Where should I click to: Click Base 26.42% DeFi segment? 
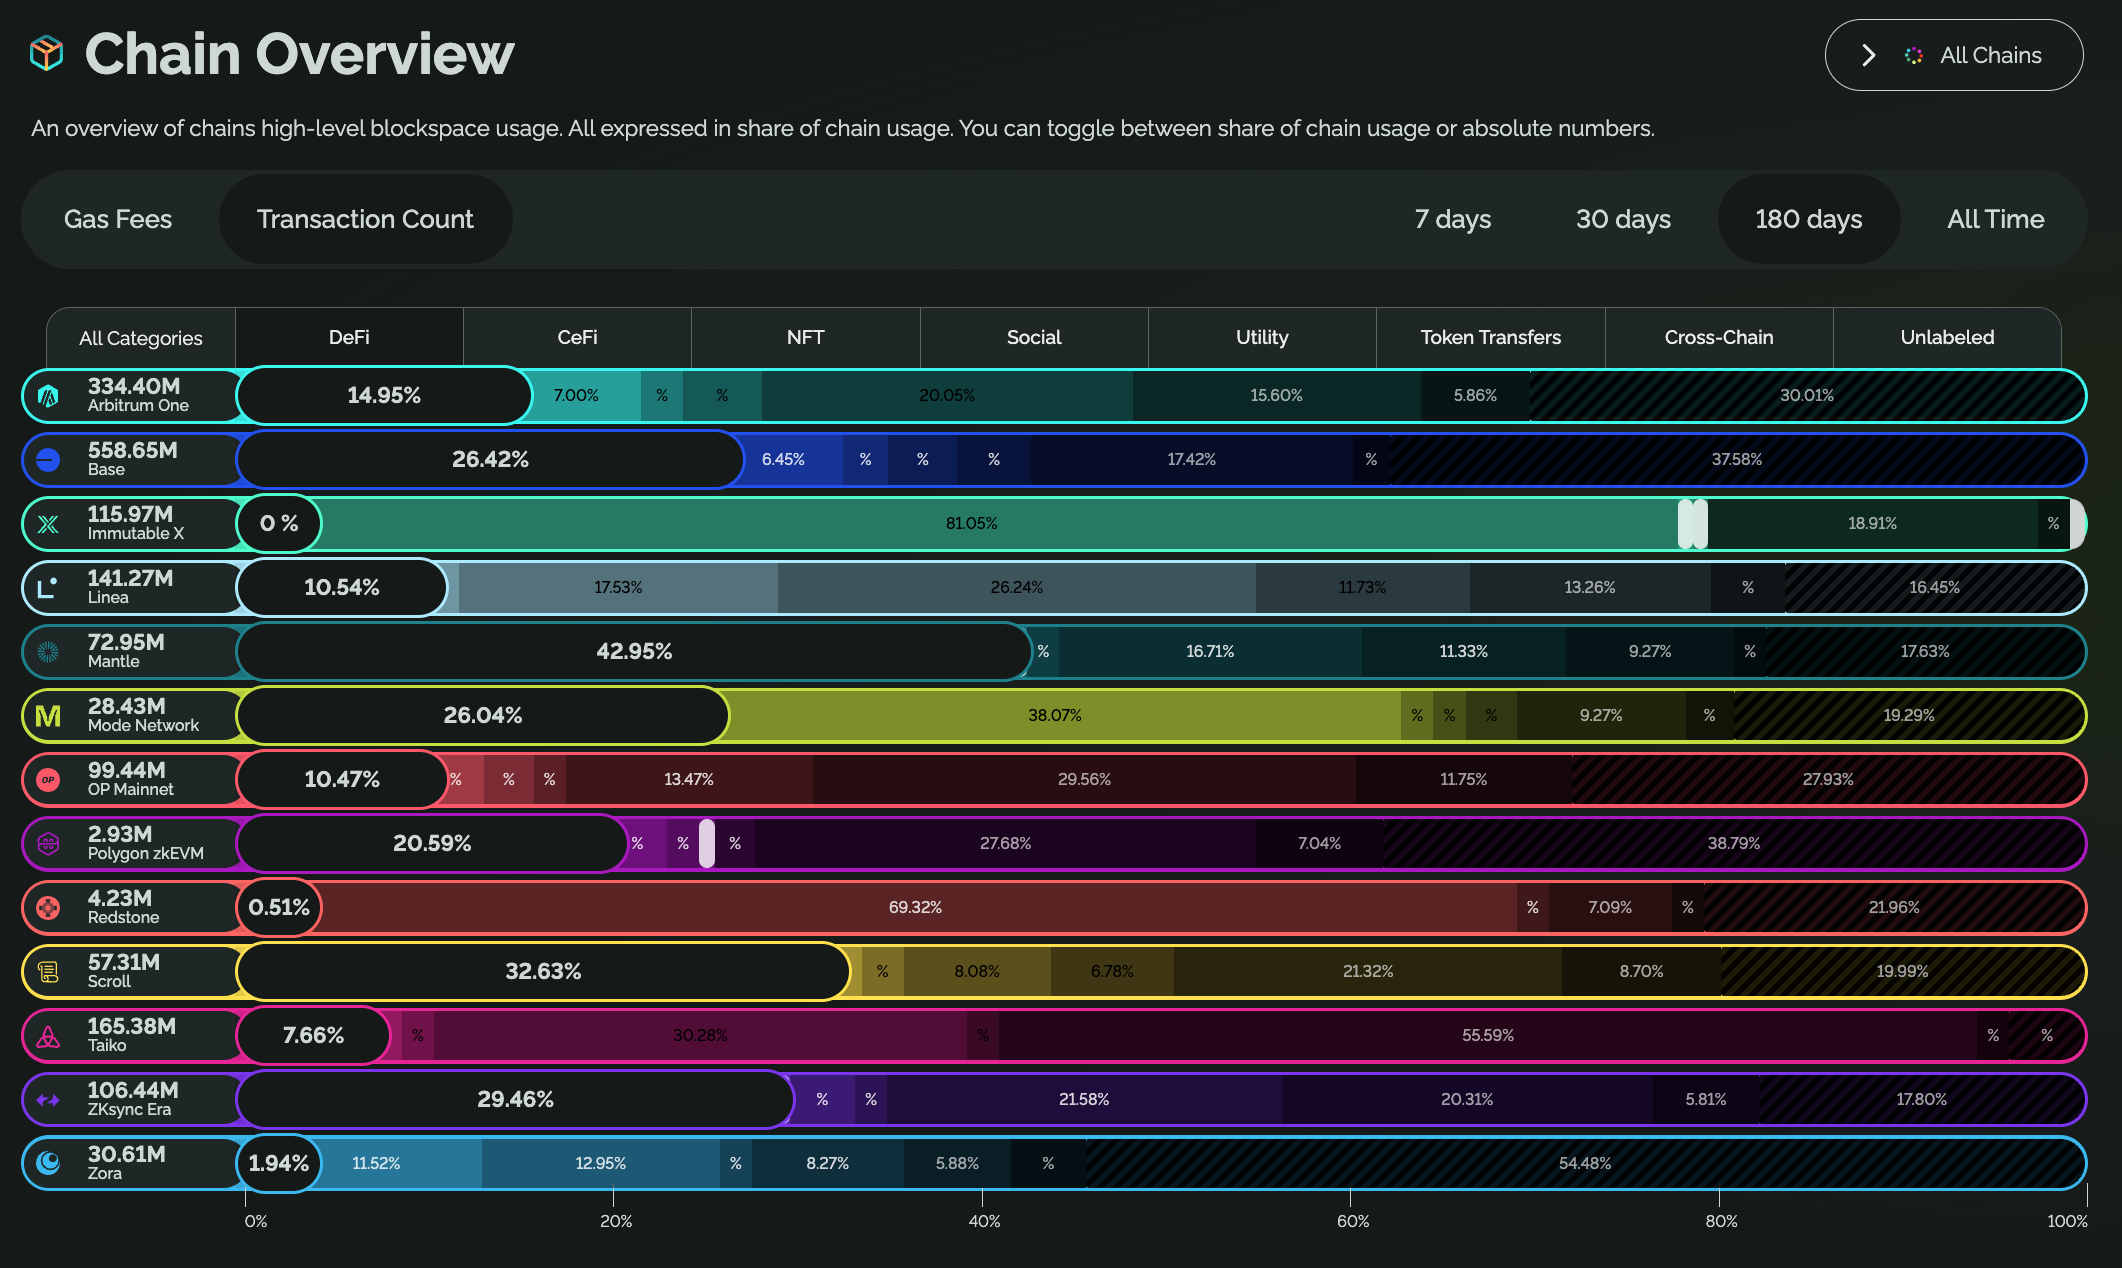pos(490,460)
